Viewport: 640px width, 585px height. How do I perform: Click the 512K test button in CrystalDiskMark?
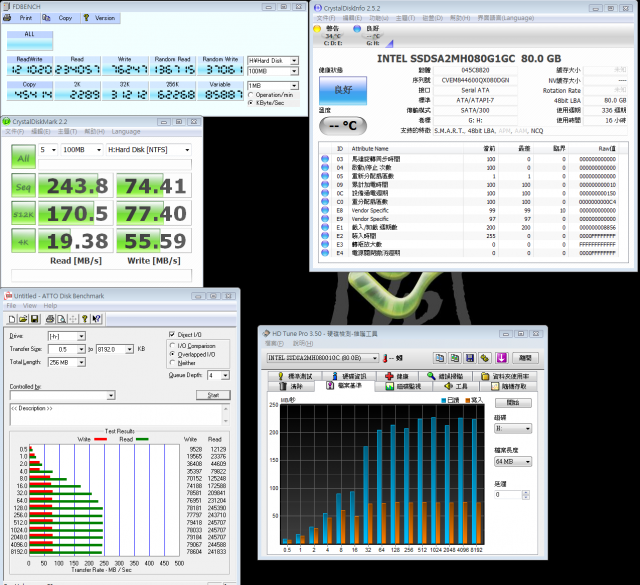[23, 214]
